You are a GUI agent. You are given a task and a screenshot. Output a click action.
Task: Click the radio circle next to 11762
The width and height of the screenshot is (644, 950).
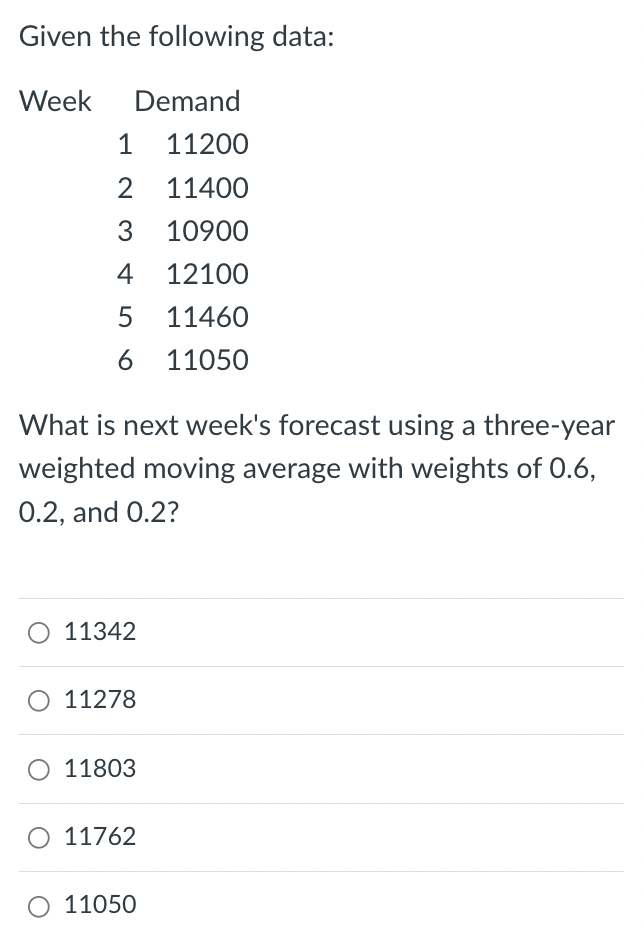(39, 837)
